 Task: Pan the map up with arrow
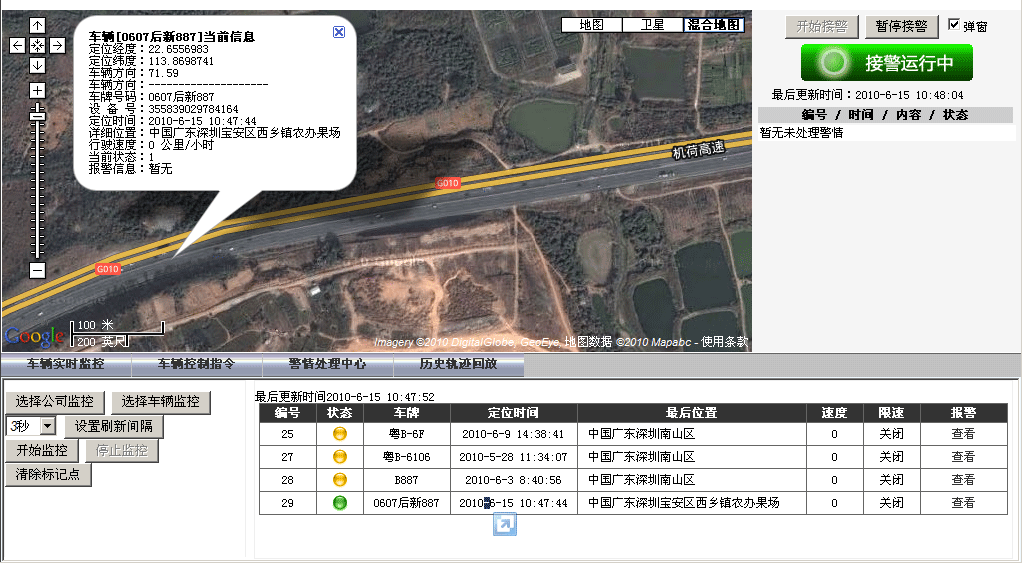point(37,25)
